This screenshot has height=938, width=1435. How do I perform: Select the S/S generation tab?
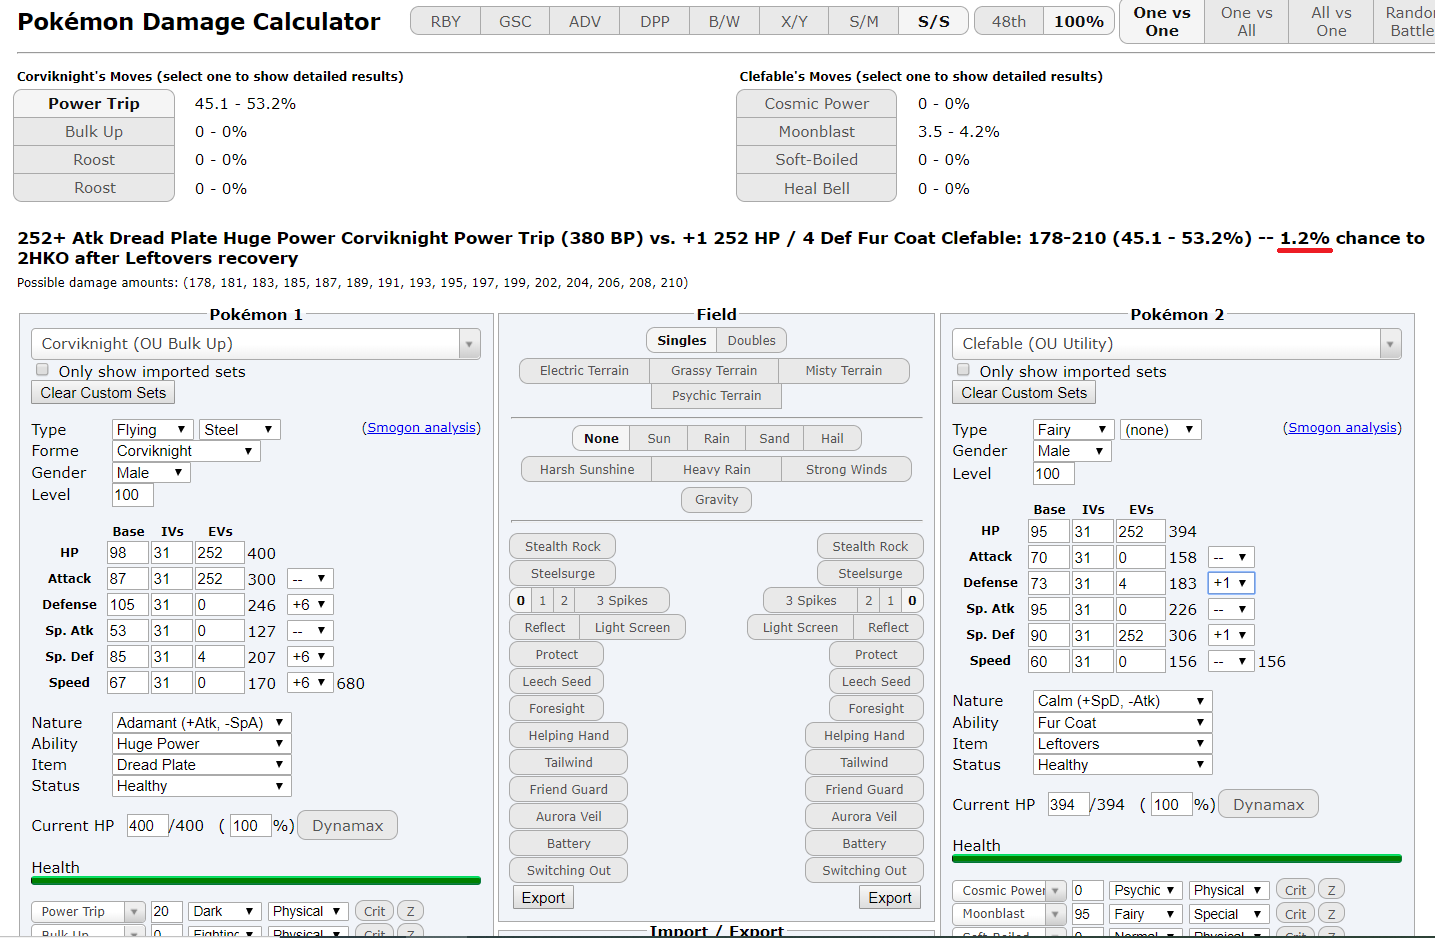pos(933,21)
